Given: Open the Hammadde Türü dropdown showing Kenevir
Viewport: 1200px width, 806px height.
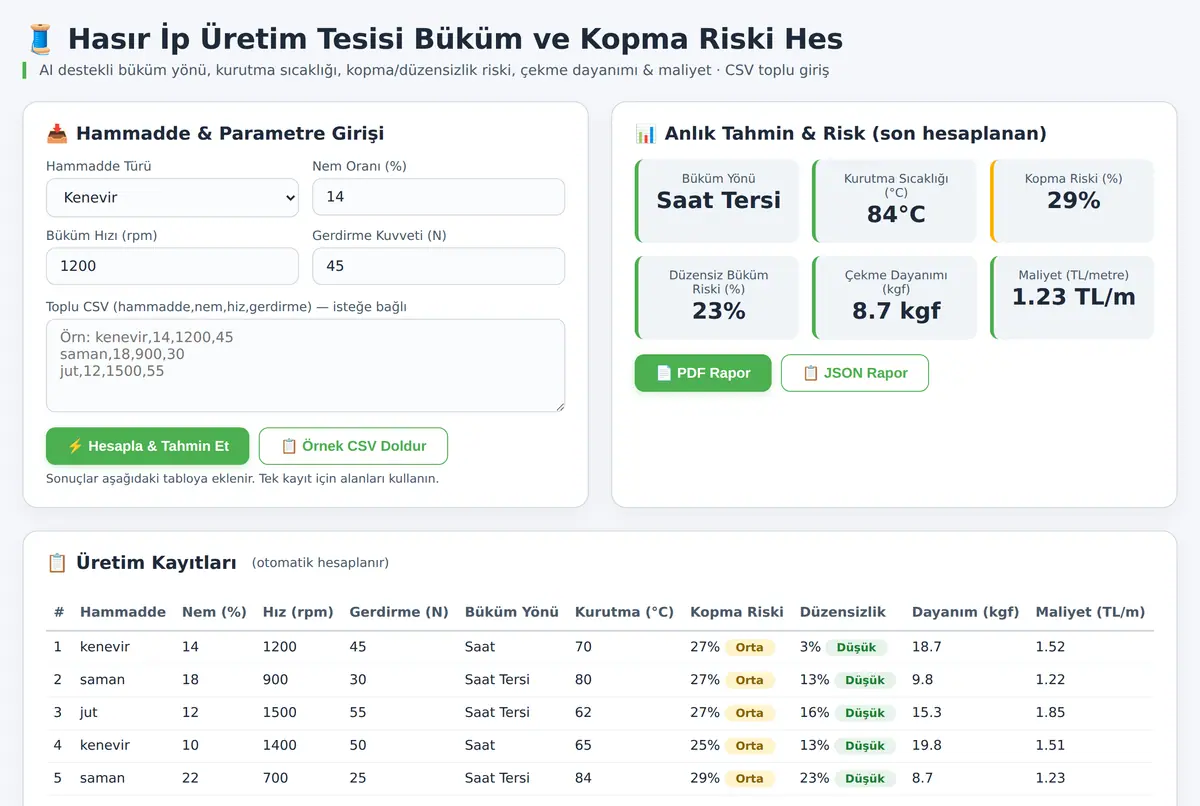Looking at the screenshot, I should (x=172, y=197).
